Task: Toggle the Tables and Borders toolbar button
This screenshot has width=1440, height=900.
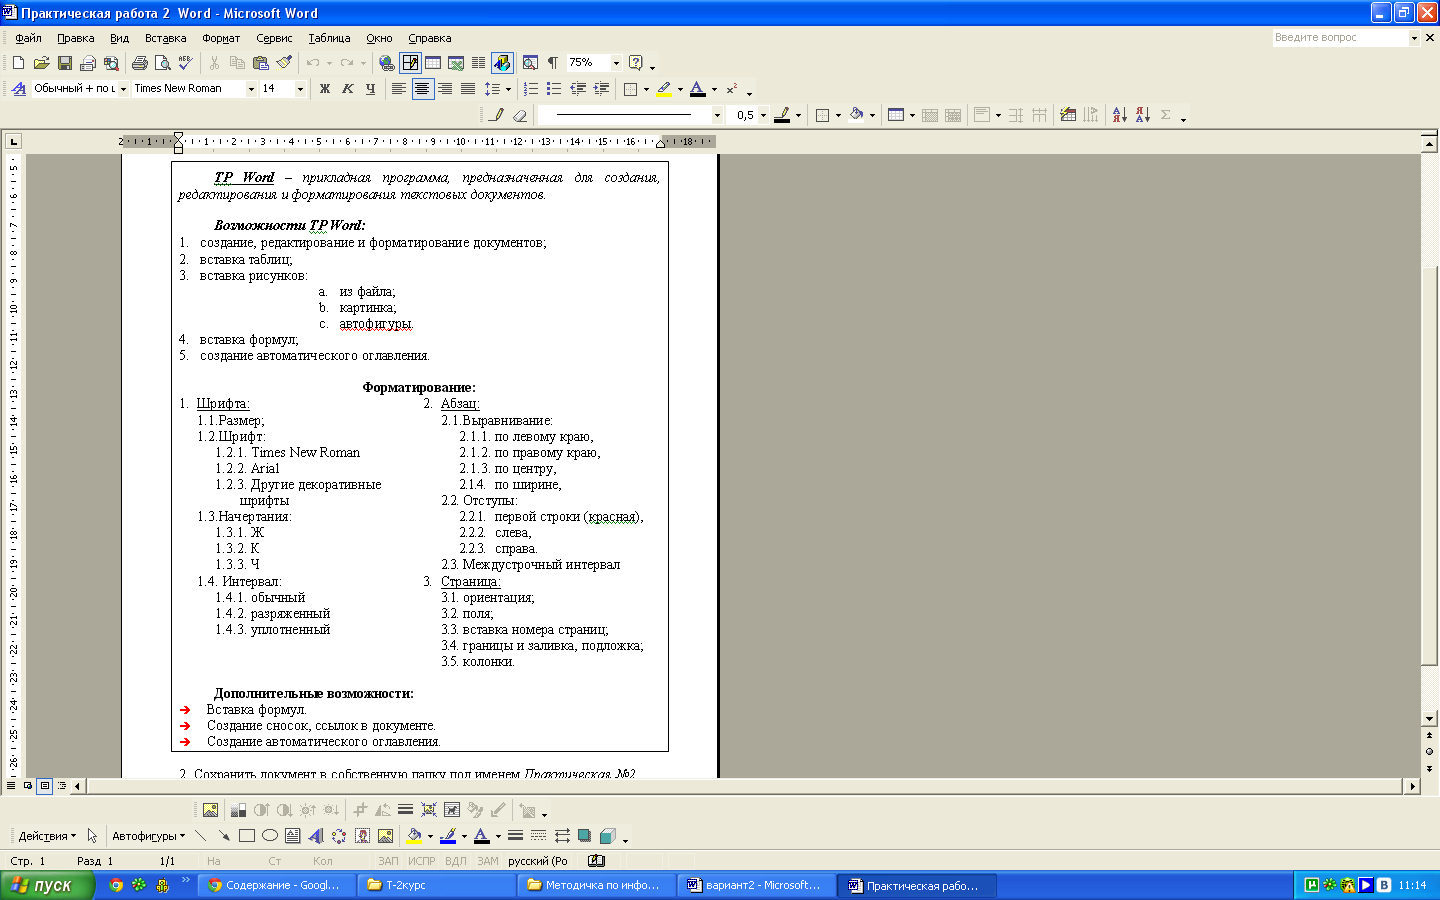Action: click(410, 63)
